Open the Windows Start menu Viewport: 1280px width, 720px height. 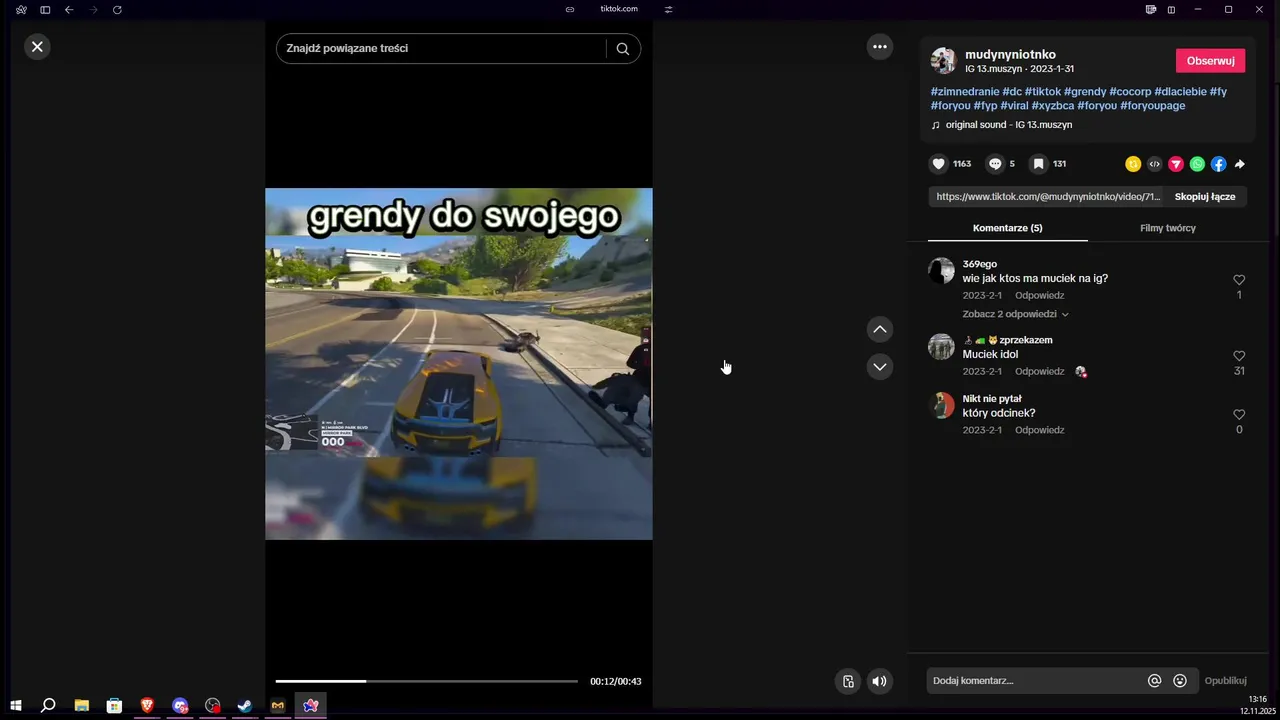pos(16,706)
